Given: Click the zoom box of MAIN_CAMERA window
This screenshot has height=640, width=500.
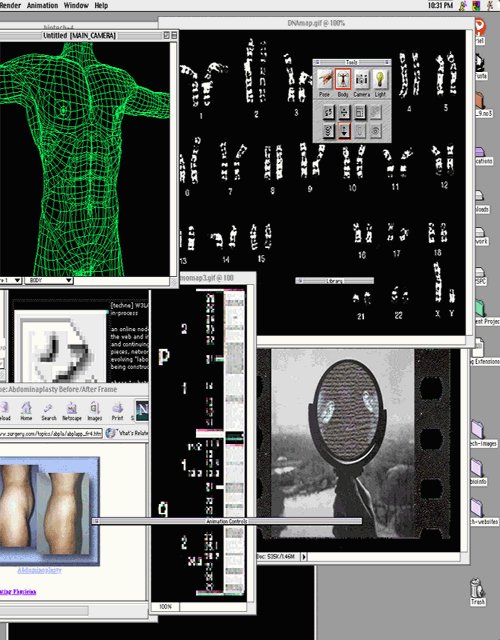Looking at the screenshot, I should click(x=167, y=36).
